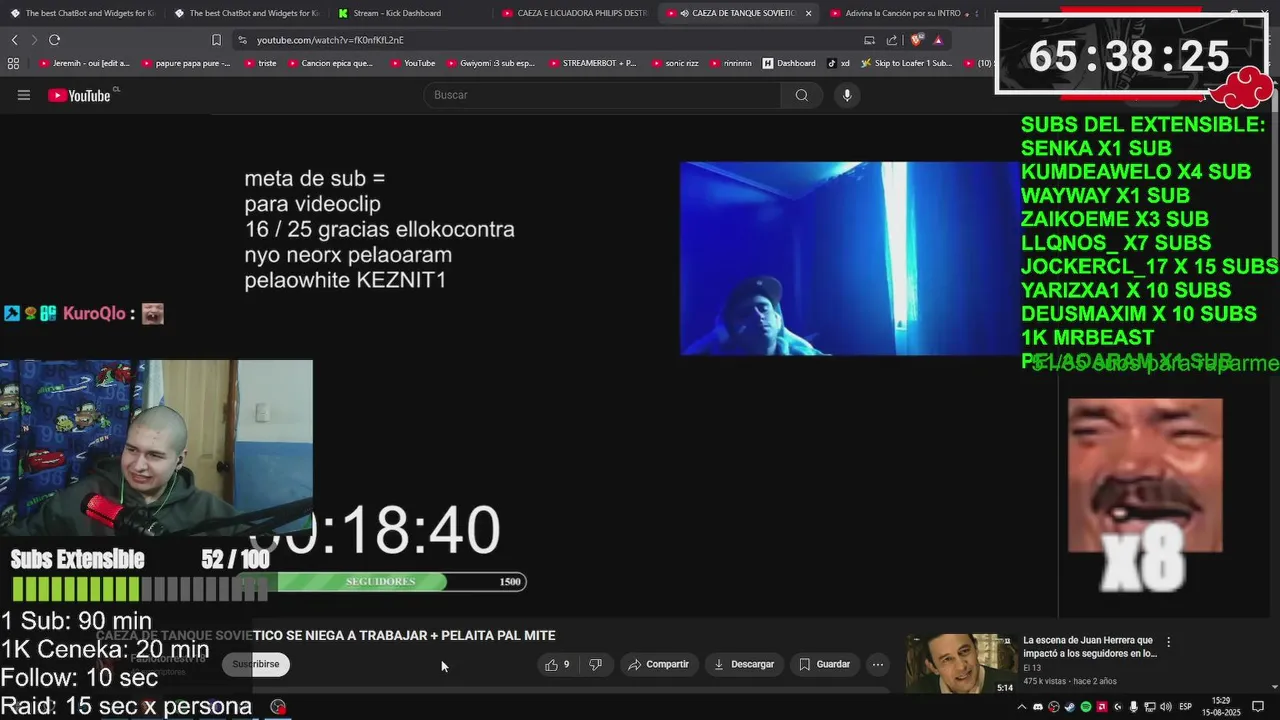Screen dimensions: 1280x720
Task: Start voice search with the microphone
Action: 847,95
